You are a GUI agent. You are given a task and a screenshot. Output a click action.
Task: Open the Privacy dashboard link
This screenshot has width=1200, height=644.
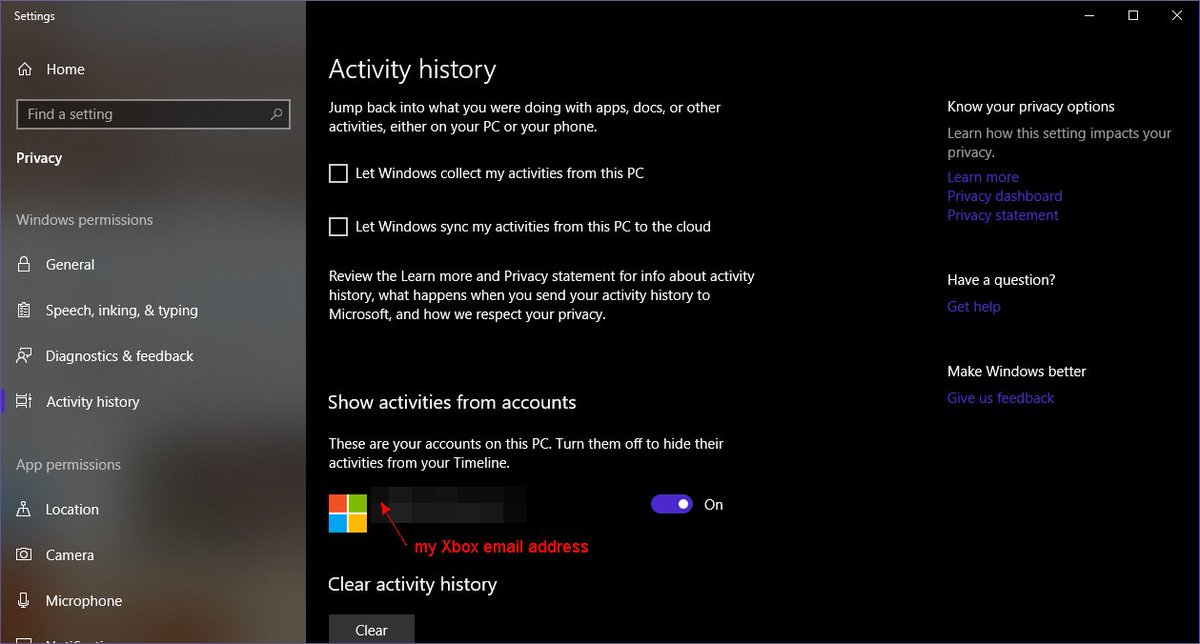tap(1005, 196)
